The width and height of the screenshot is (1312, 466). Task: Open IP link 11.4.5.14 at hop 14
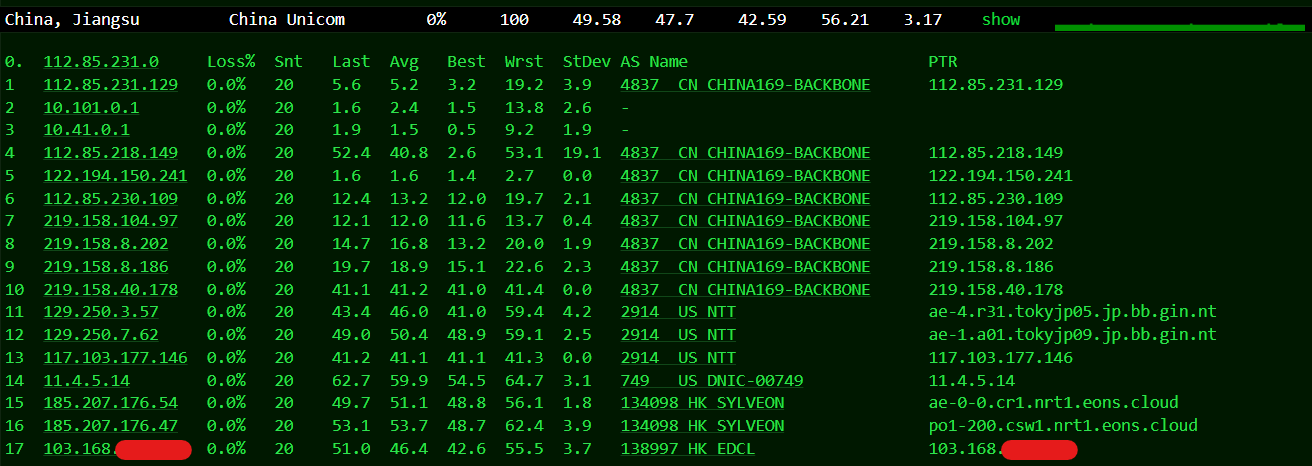[87, 380]
